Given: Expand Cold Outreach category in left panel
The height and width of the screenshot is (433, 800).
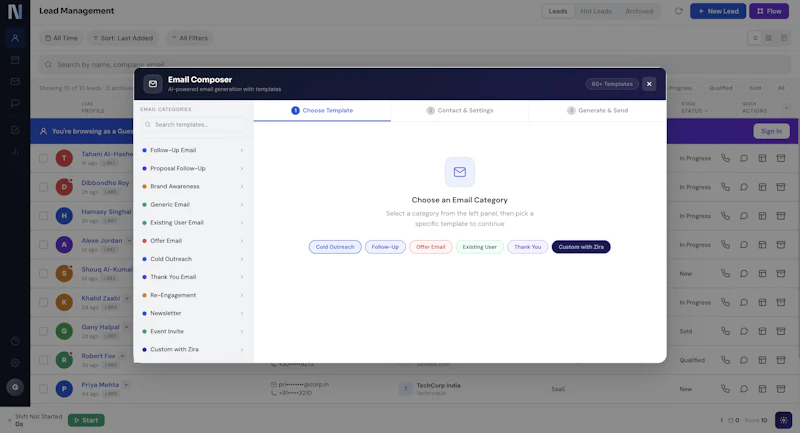Looking at the screenshot, I should [193, 259].
